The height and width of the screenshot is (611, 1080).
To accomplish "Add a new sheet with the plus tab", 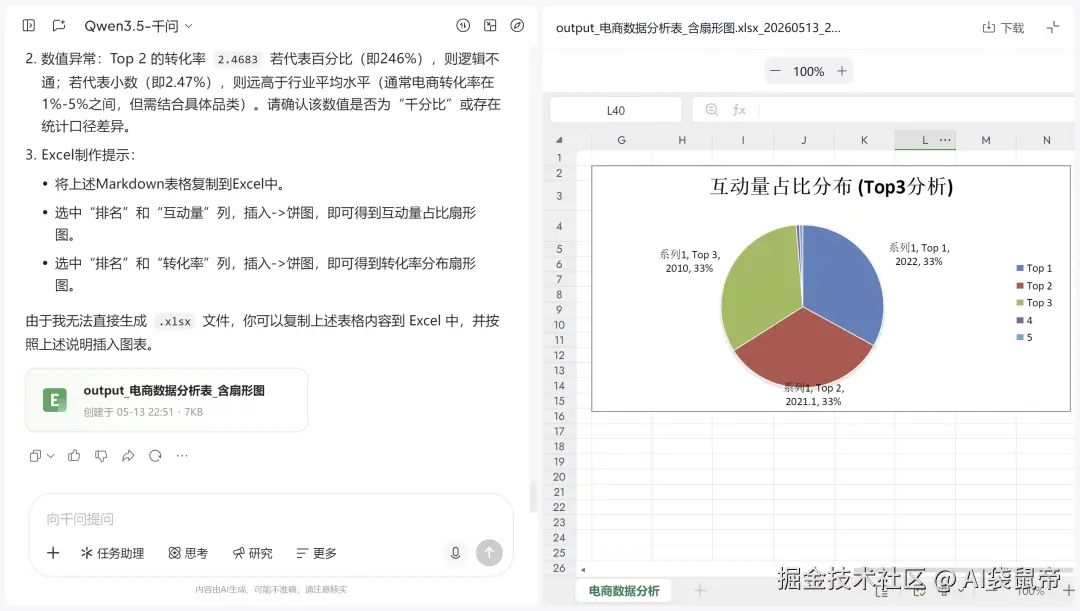I will tap(700, 590).
